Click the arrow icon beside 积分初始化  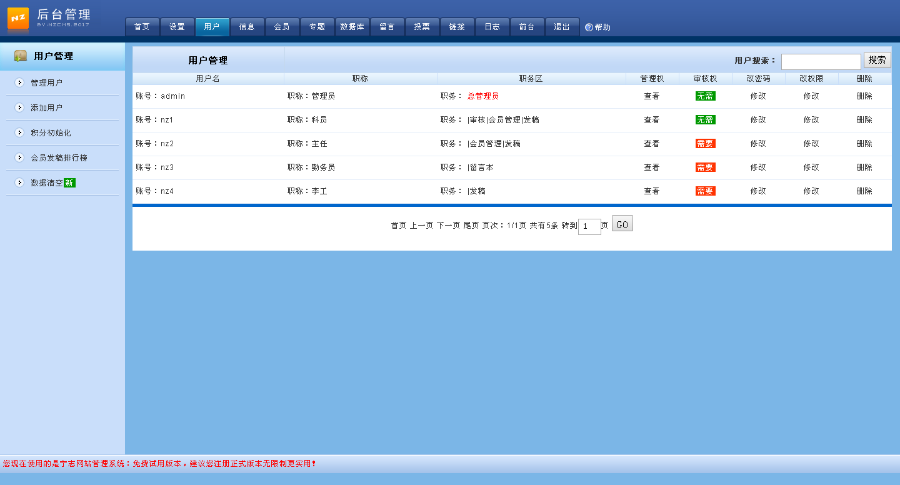pos(20,133)
